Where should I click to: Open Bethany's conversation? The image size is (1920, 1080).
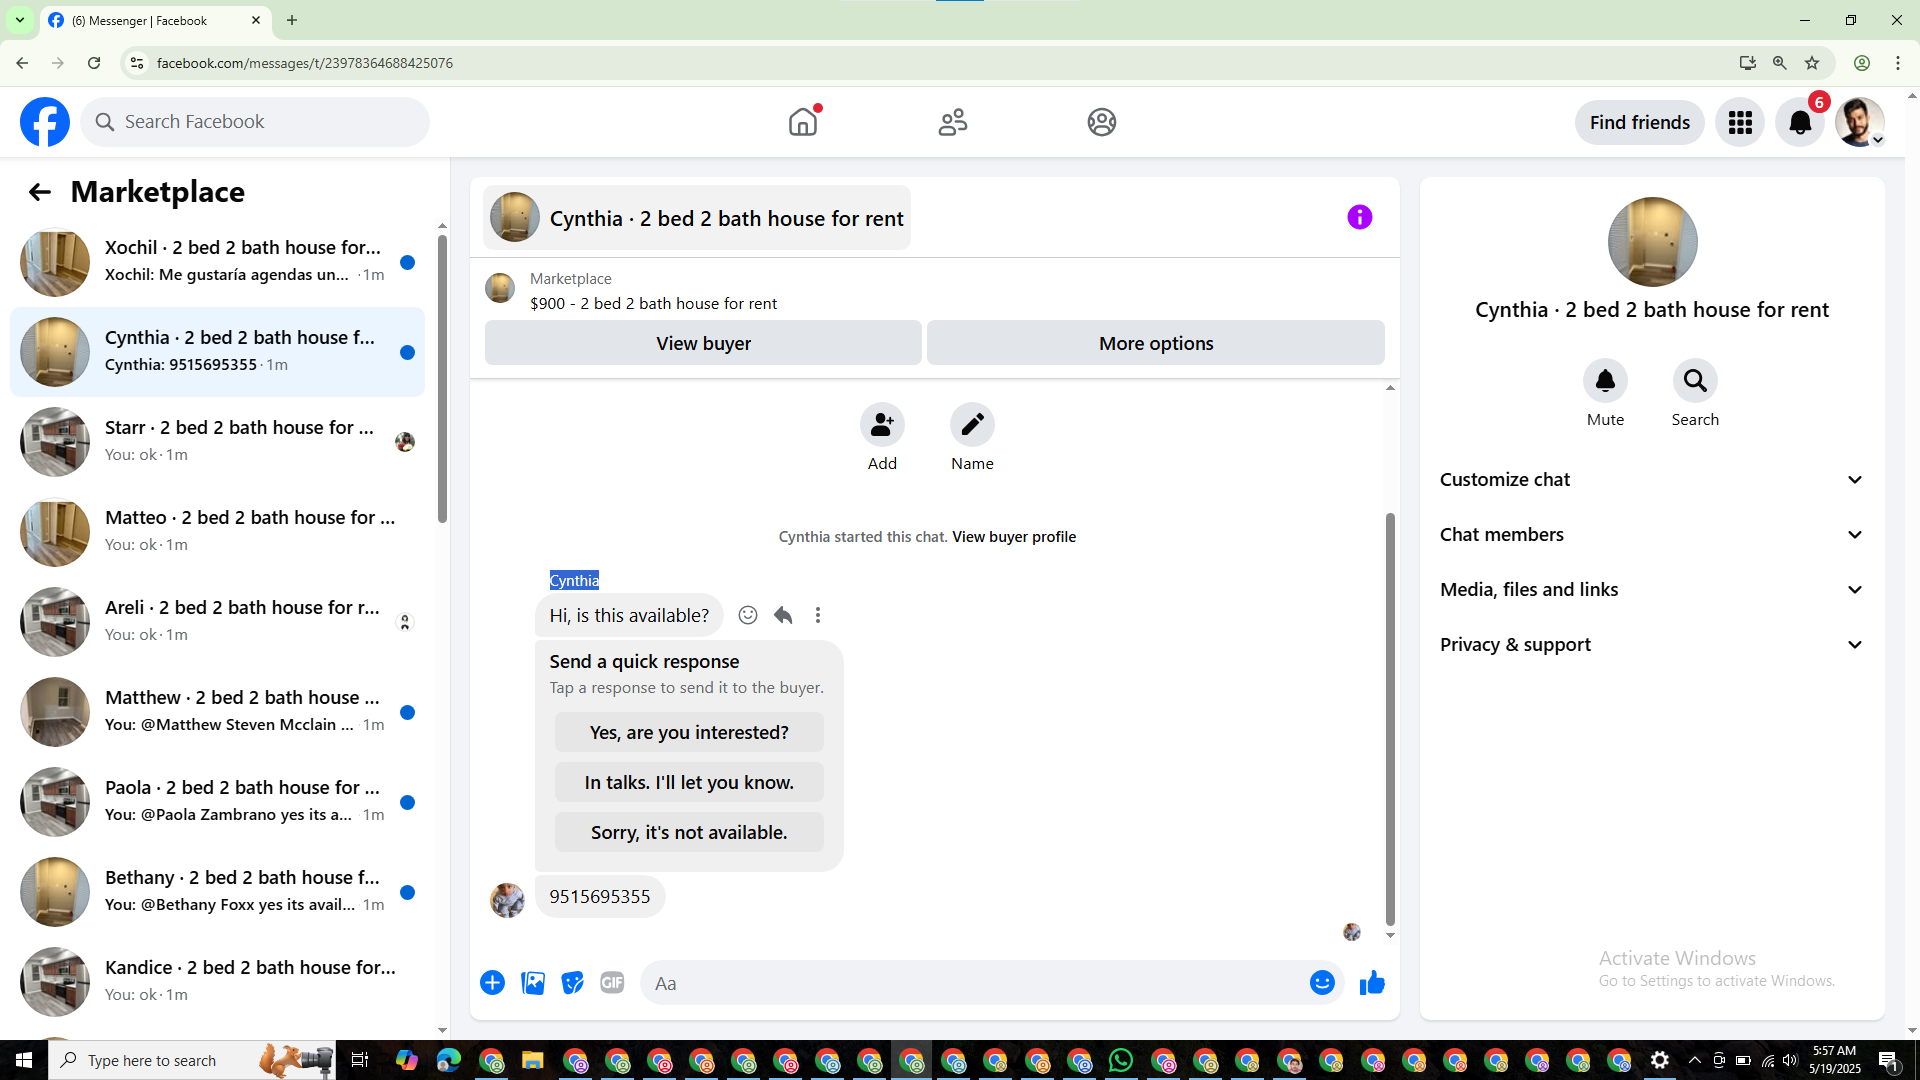click(x=218, y=892)
